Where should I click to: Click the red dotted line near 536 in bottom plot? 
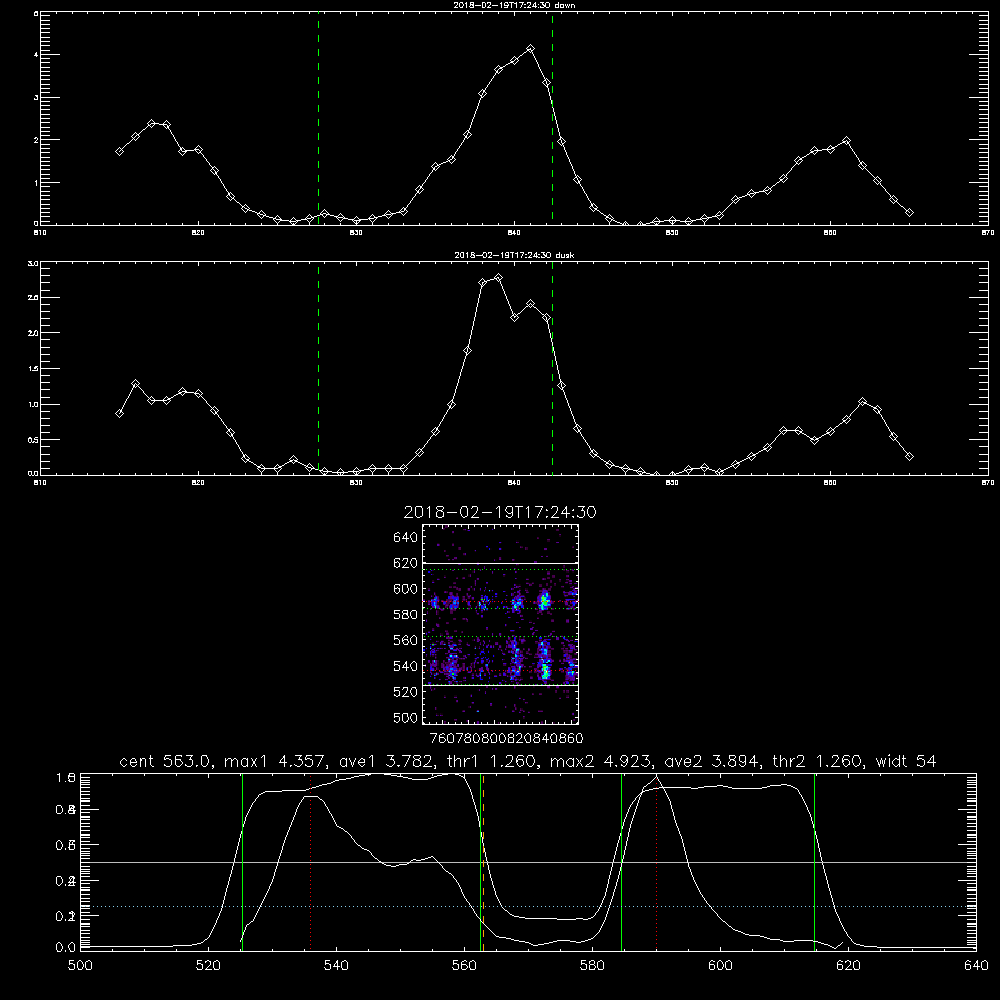pyautogui.click(x=311, y=862)
